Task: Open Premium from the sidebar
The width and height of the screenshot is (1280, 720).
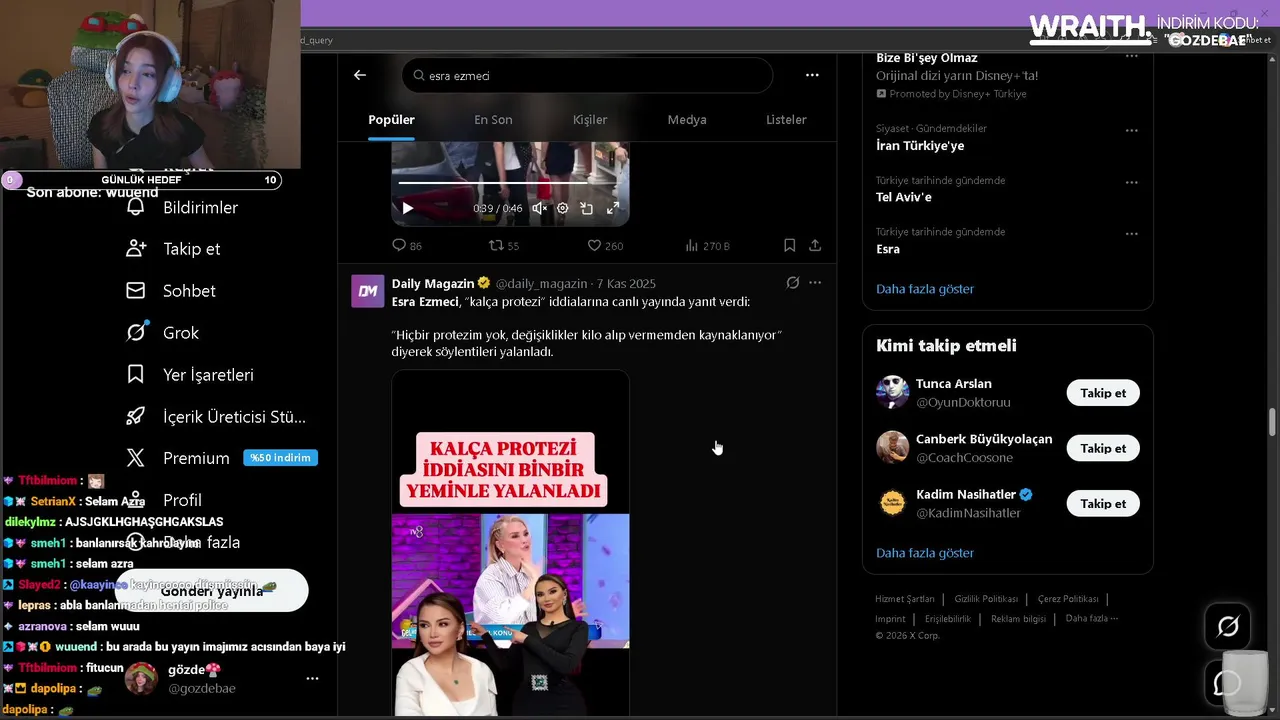Action: [179, 458]
